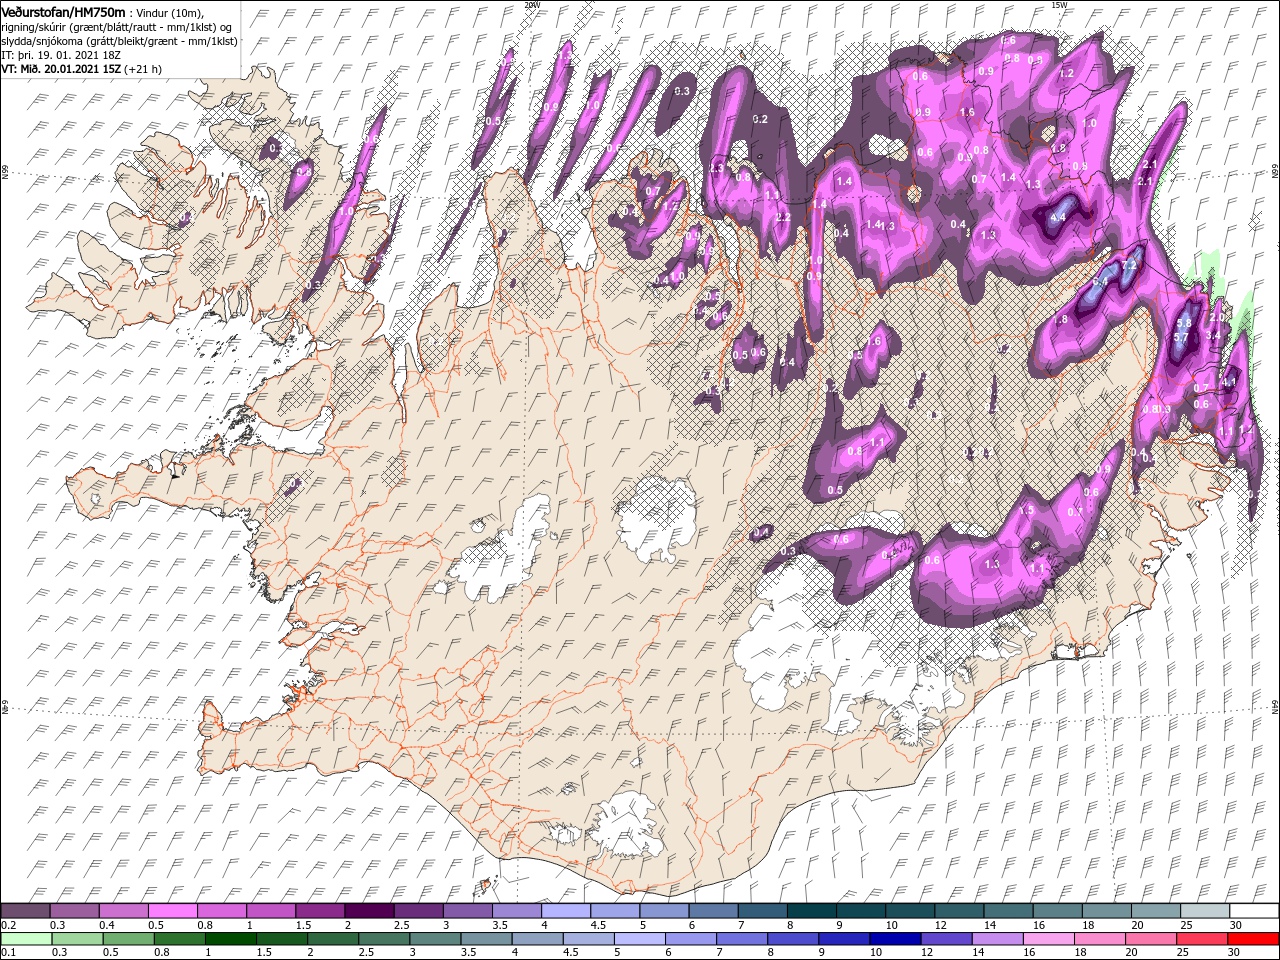The height and width of the screenshot is (960, 1280).
Task: Click the 2.2 precipitation value on the map
Action: pos(784,217)
